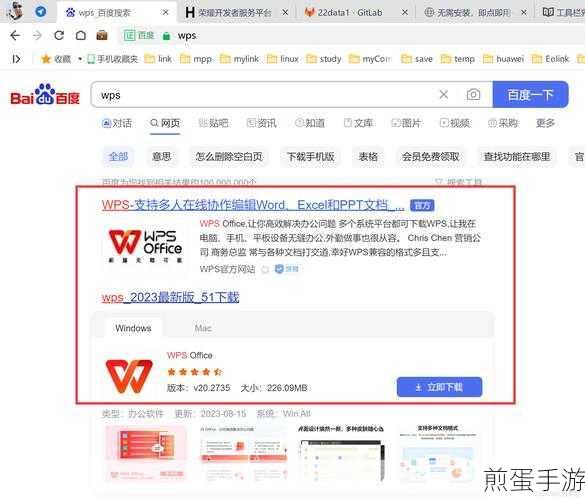Close the 22data1 GitLab tab
The height and width of the screenshot is (500, 585).
point(404,13)
